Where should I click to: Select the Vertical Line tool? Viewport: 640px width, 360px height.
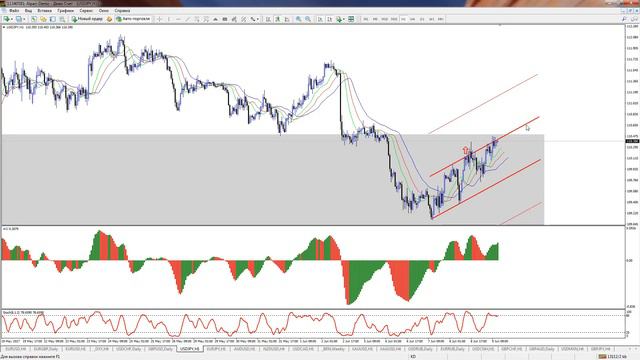tap(169, 19)
